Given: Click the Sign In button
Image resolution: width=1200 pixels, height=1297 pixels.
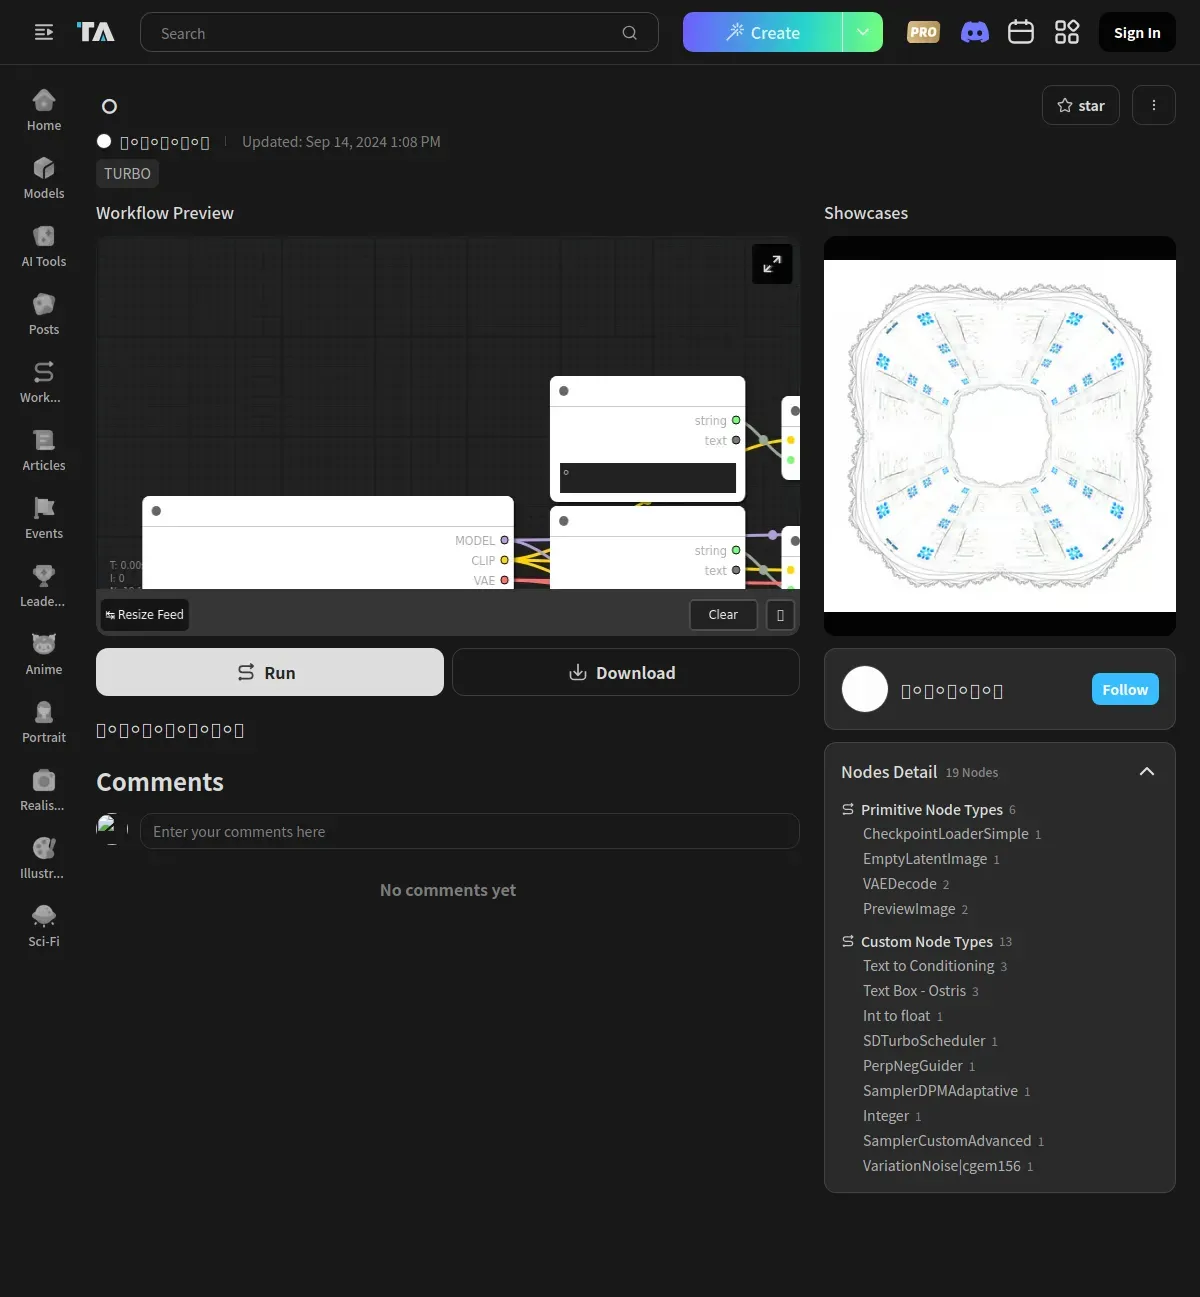Looking at the screenshot, I should (x=1137, y=32).
